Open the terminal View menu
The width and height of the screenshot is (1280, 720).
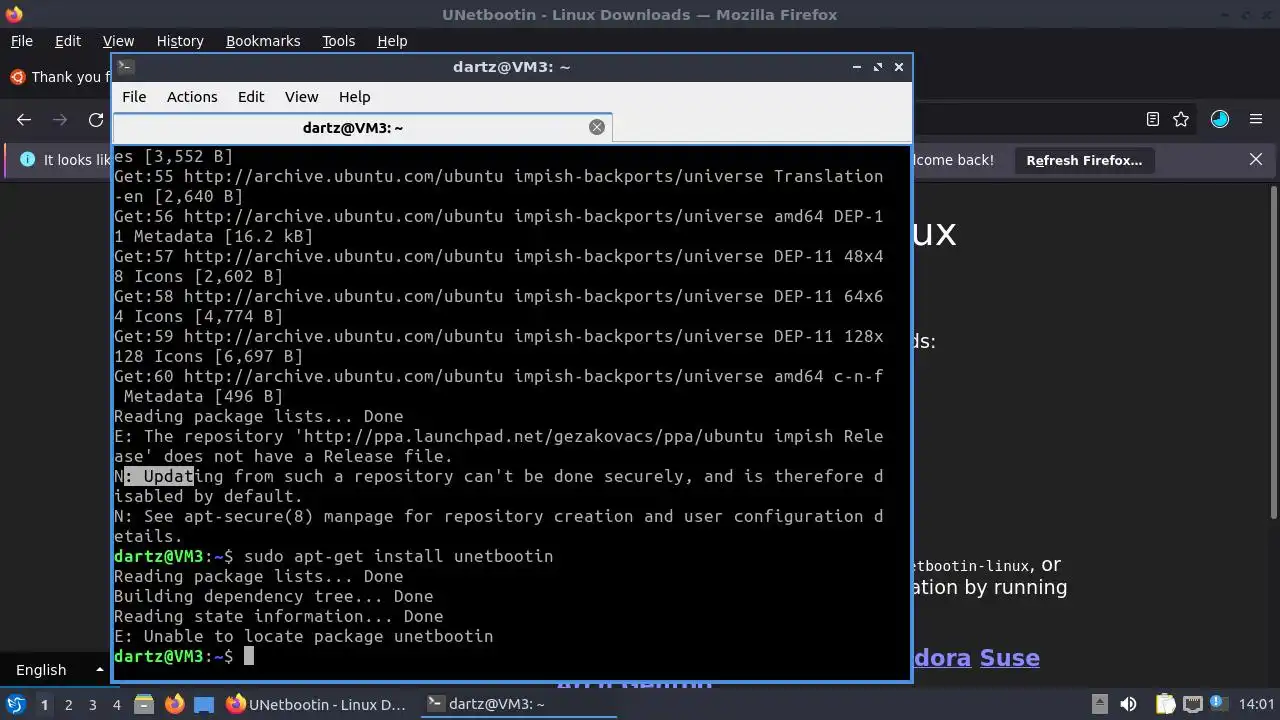tap(301, 97)
